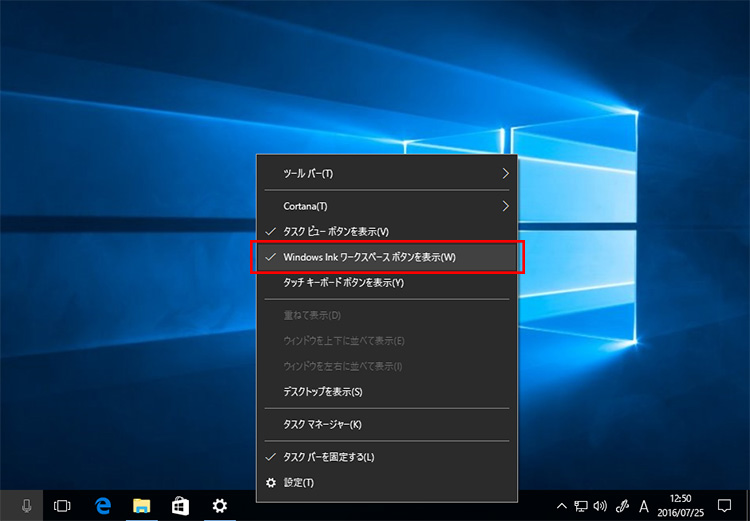Open the Windows Store taskbar icon

180,506
